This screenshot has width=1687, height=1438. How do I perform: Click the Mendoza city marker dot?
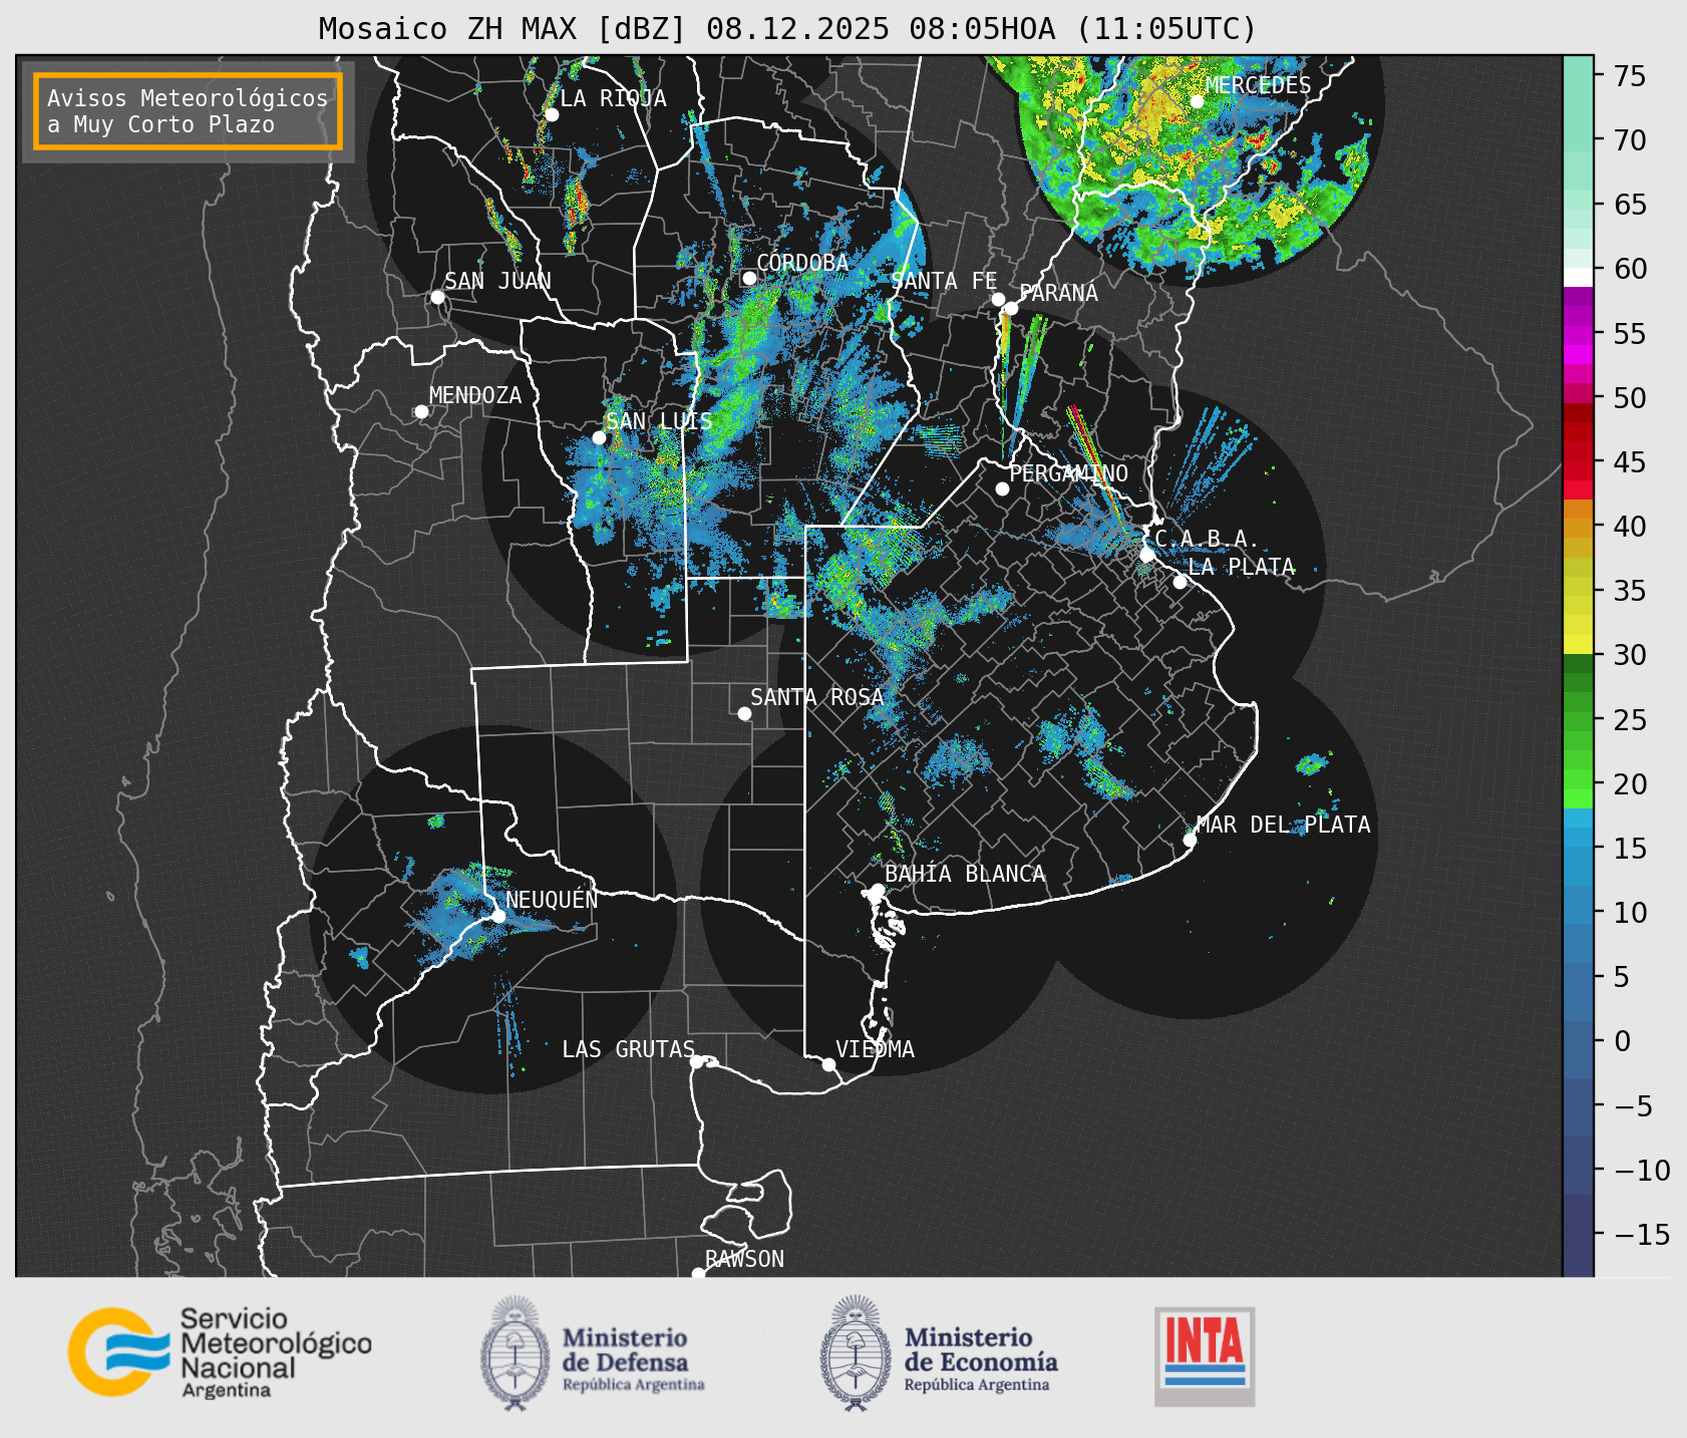(x=421, y=412)
